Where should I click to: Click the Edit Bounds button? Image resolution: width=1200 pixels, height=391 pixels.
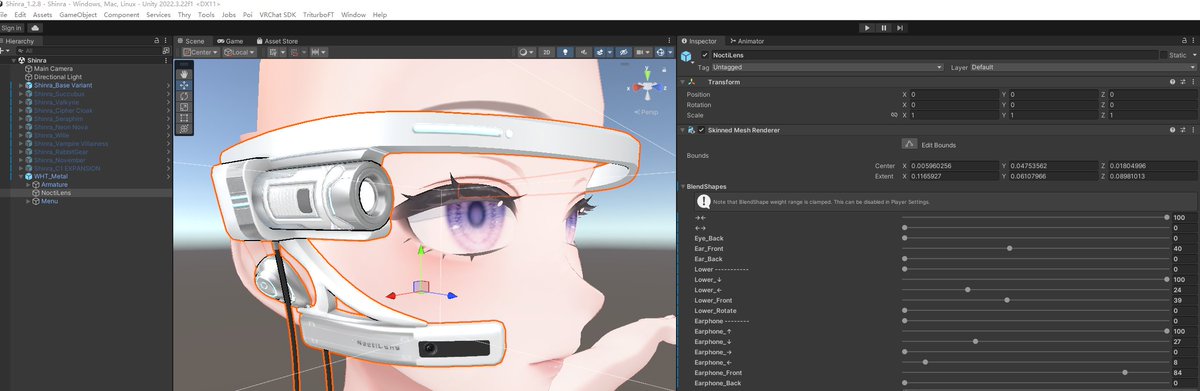point(910,144)
